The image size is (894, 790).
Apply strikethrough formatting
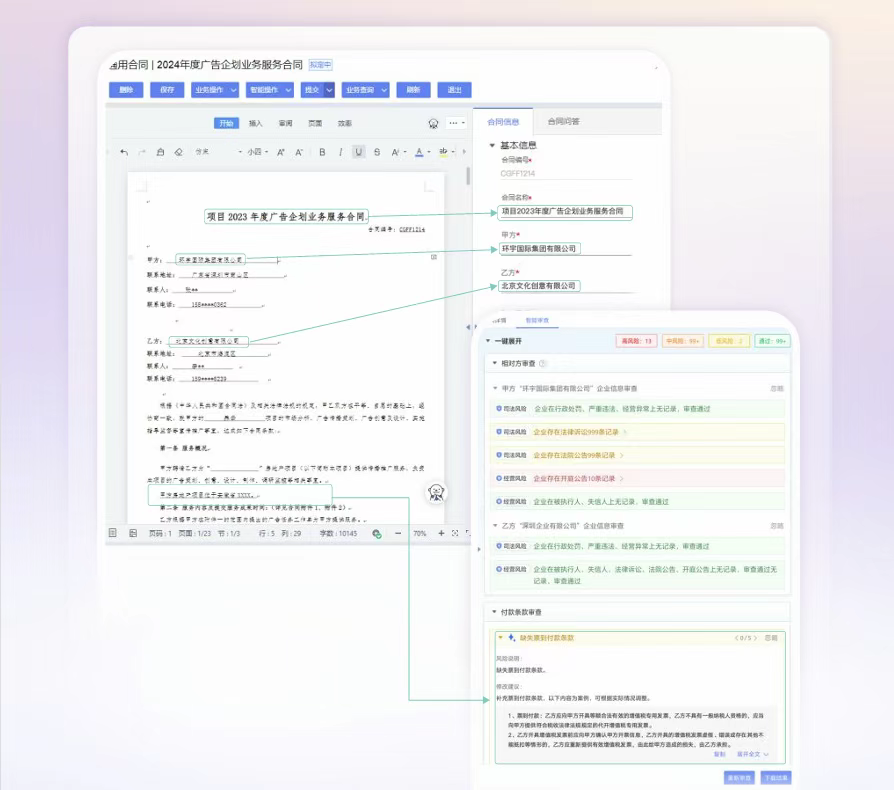(x=378, y=152)
